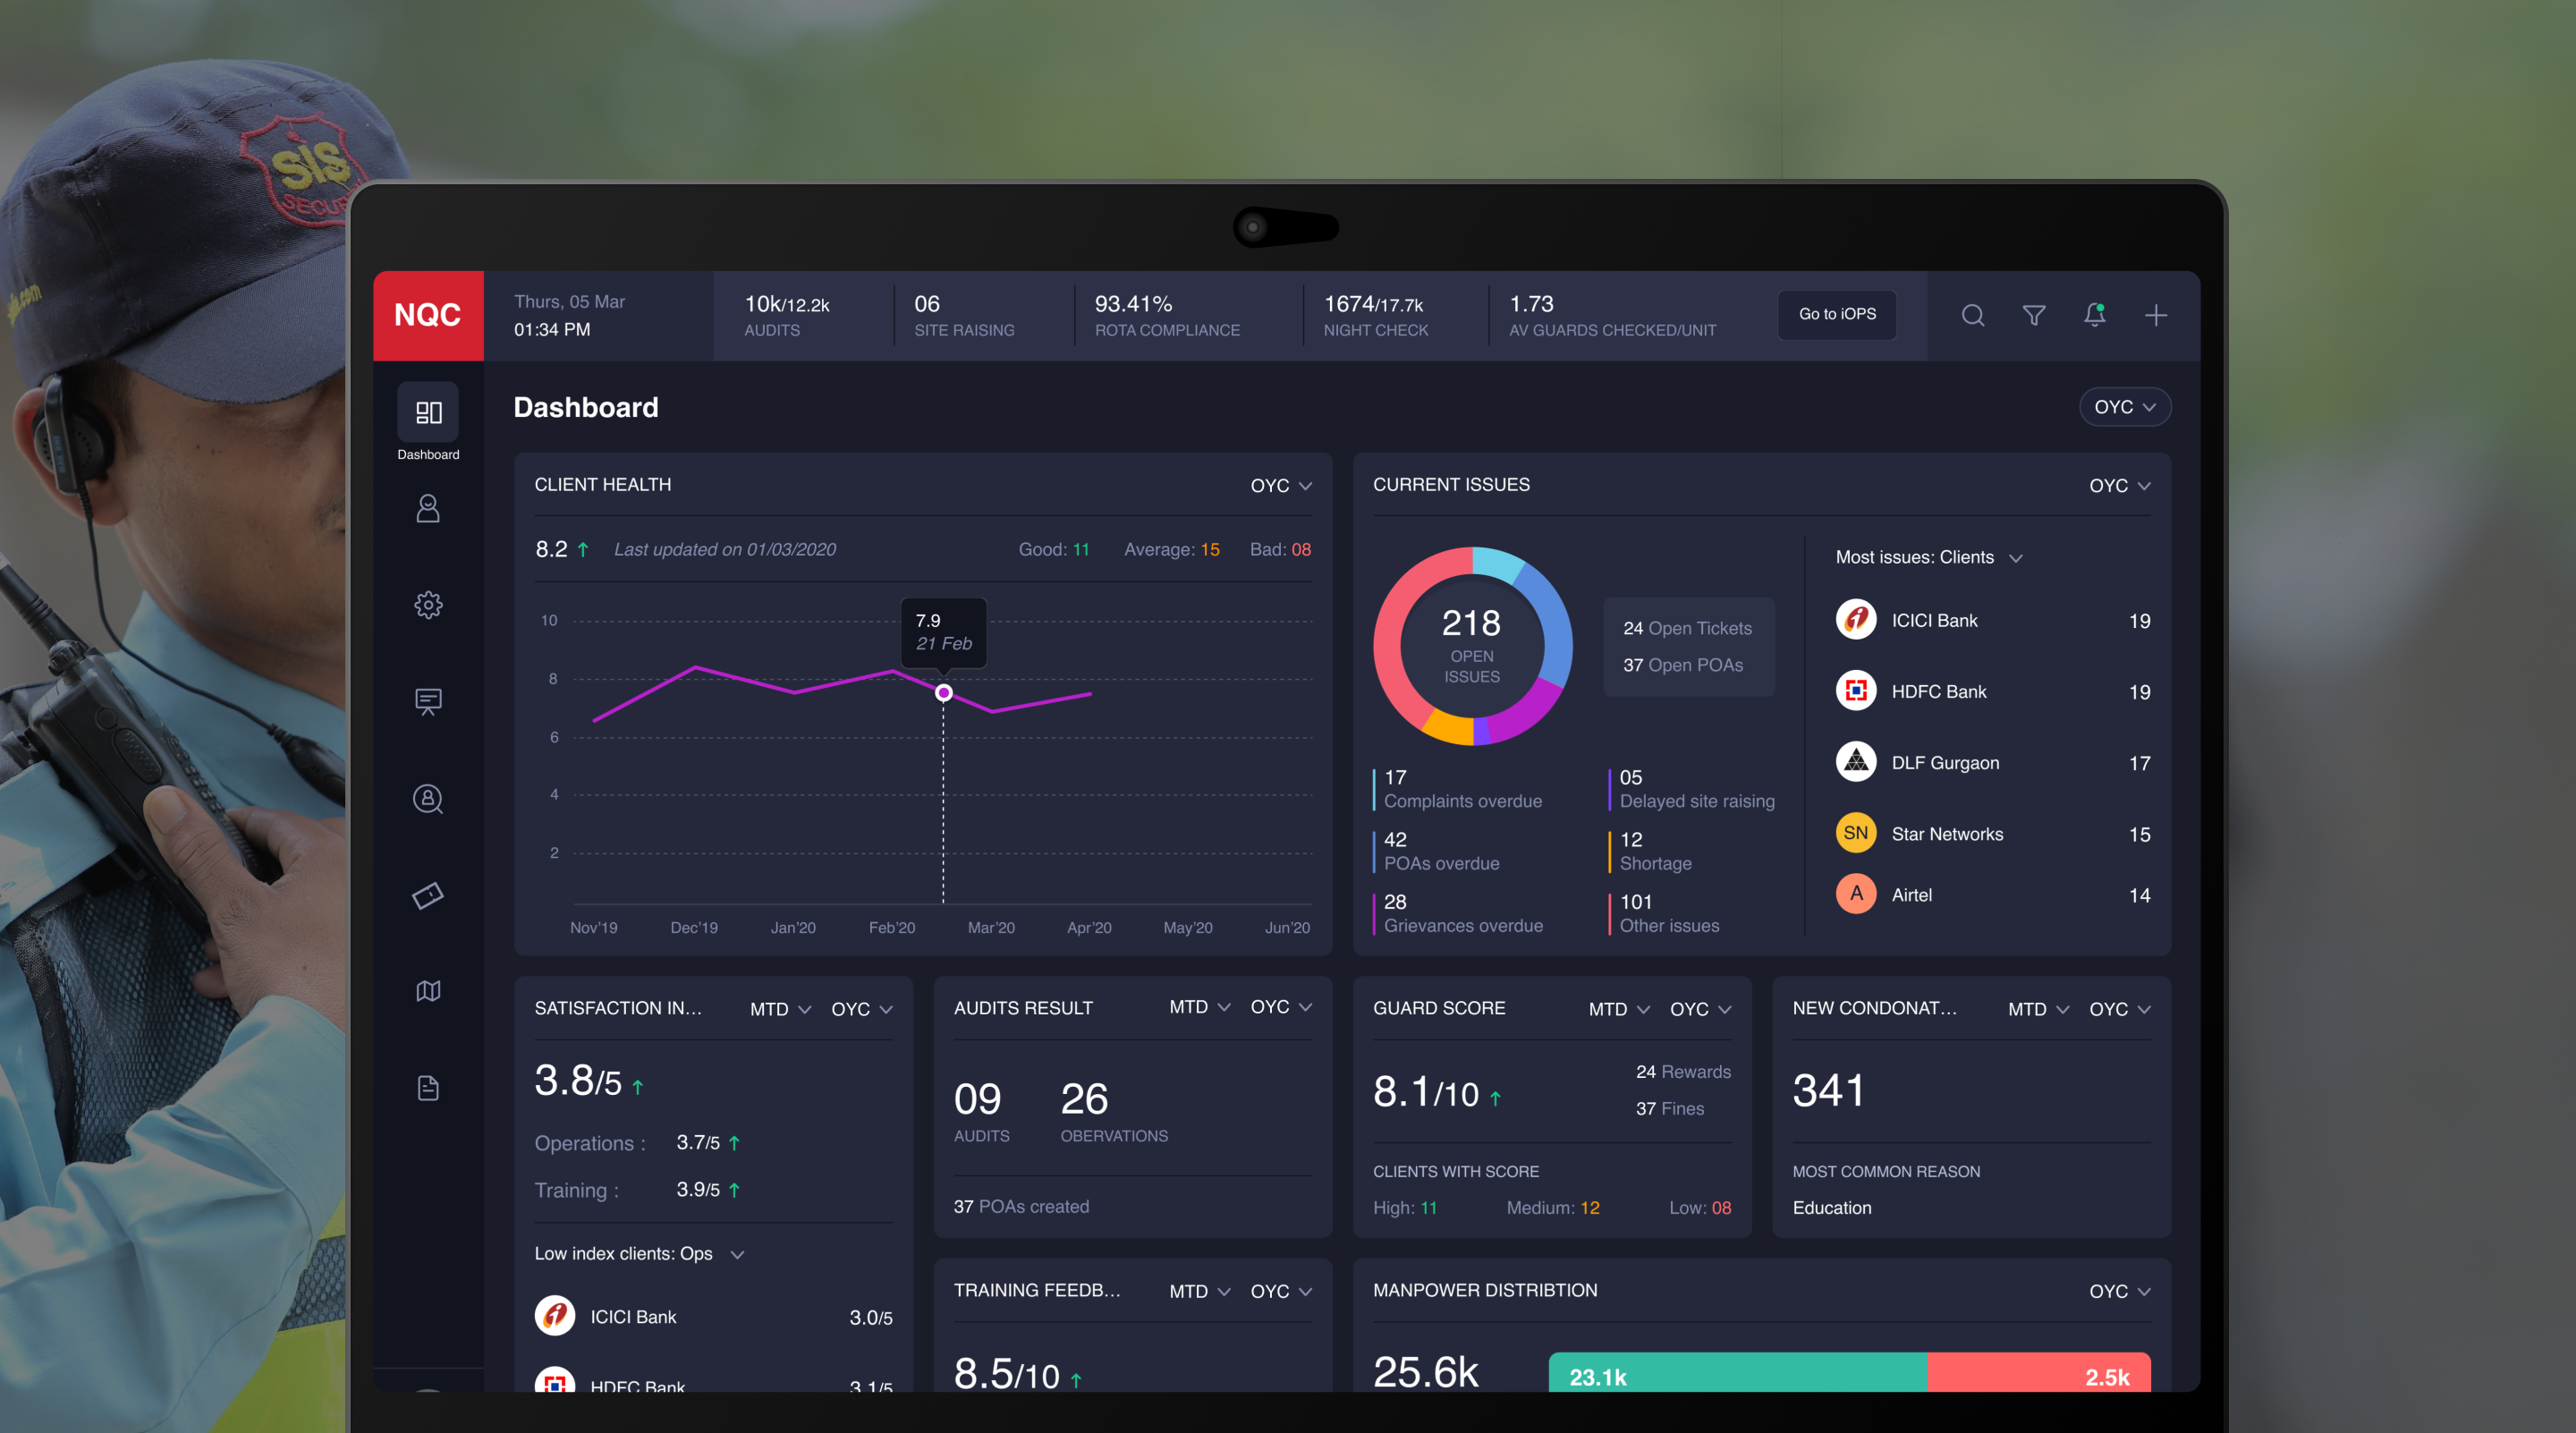Expand Most issues: Clients dropdown
The image size is (2576, 1433).
click(x=1928, y=558)
